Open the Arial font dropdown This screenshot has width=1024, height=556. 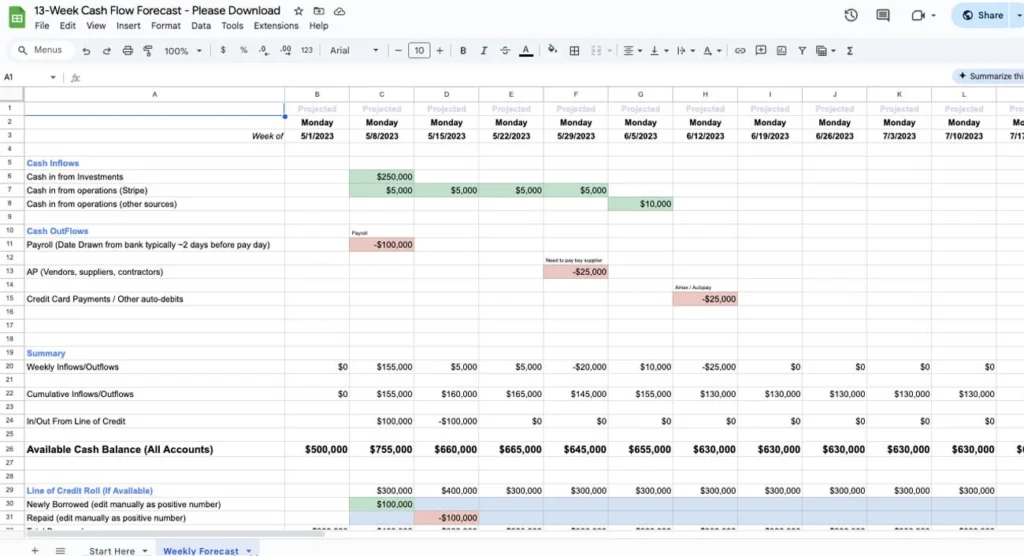coord(354,50)
